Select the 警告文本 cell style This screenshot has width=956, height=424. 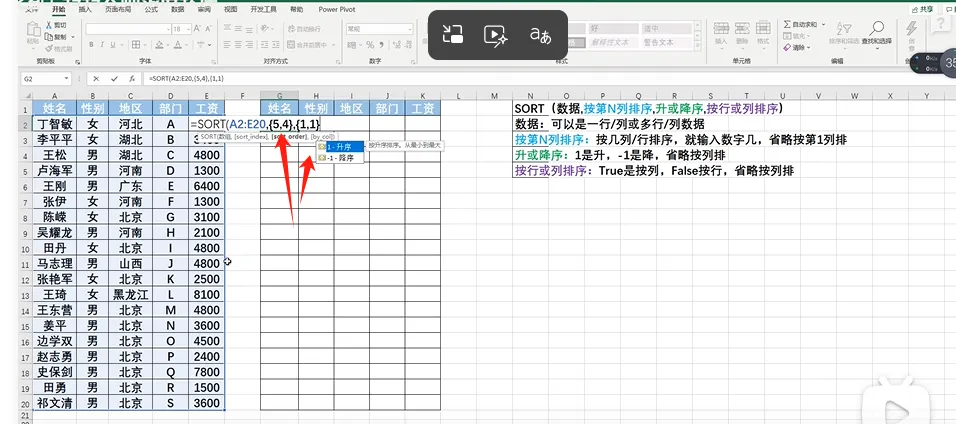[x=666, y=43]
